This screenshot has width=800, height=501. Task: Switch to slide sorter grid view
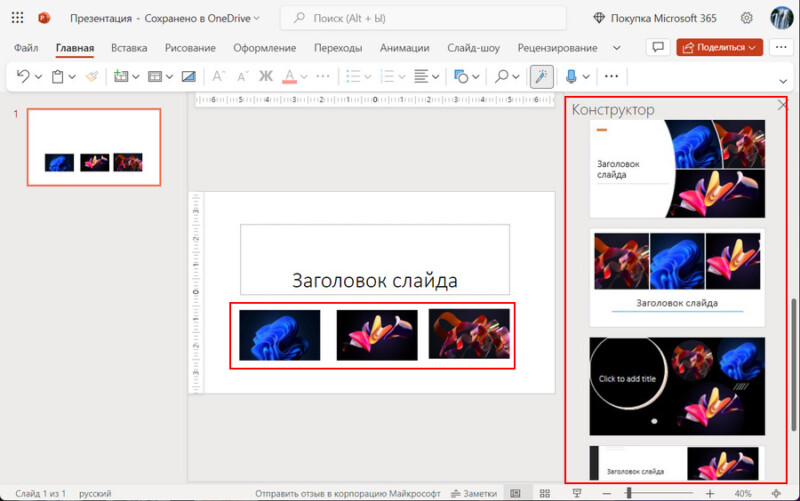pyautogui.click(x=545, y=493)
